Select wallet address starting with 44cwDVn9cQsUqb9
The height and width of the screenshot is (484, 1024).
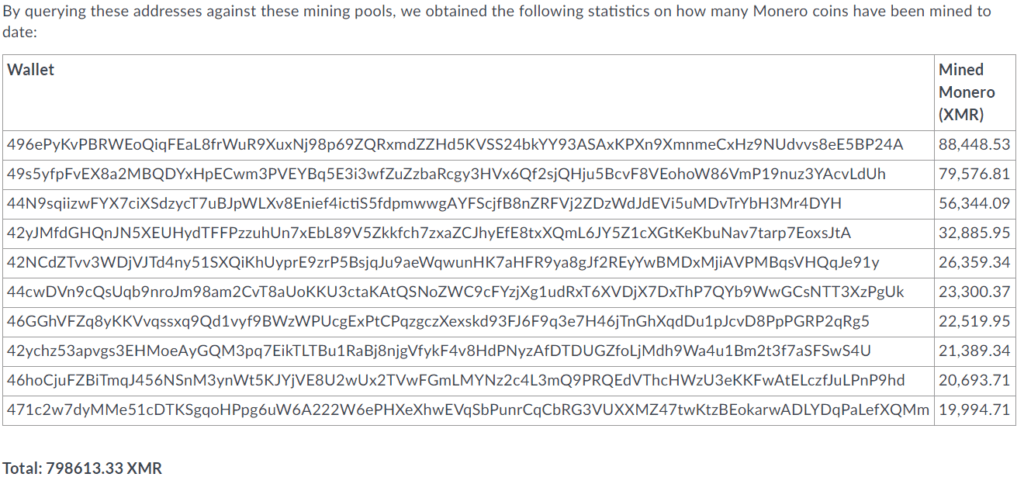[455, 292]
